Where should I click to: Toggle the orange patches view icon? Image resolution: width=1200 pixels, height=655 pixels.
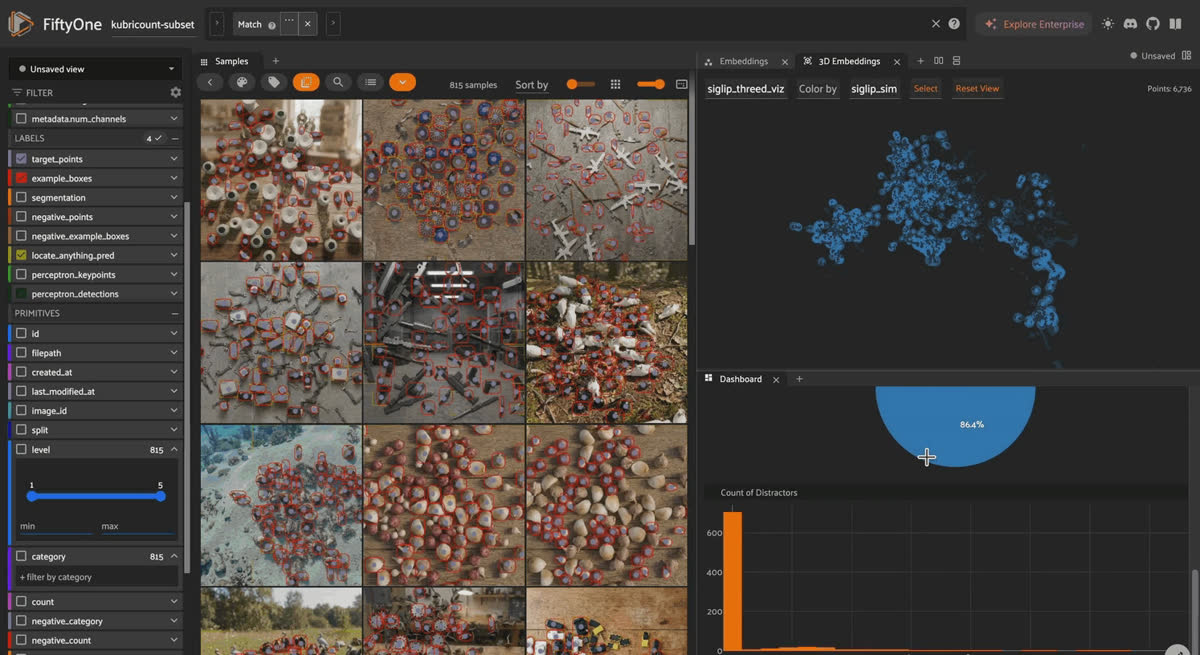[306, 83]
